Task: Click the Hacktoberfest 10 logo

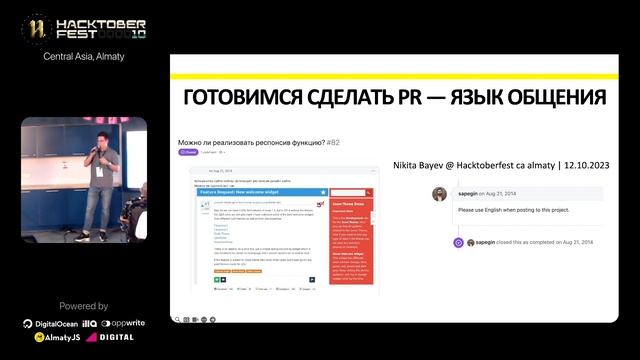Action: pyautogui.click(x=84, y=29)
